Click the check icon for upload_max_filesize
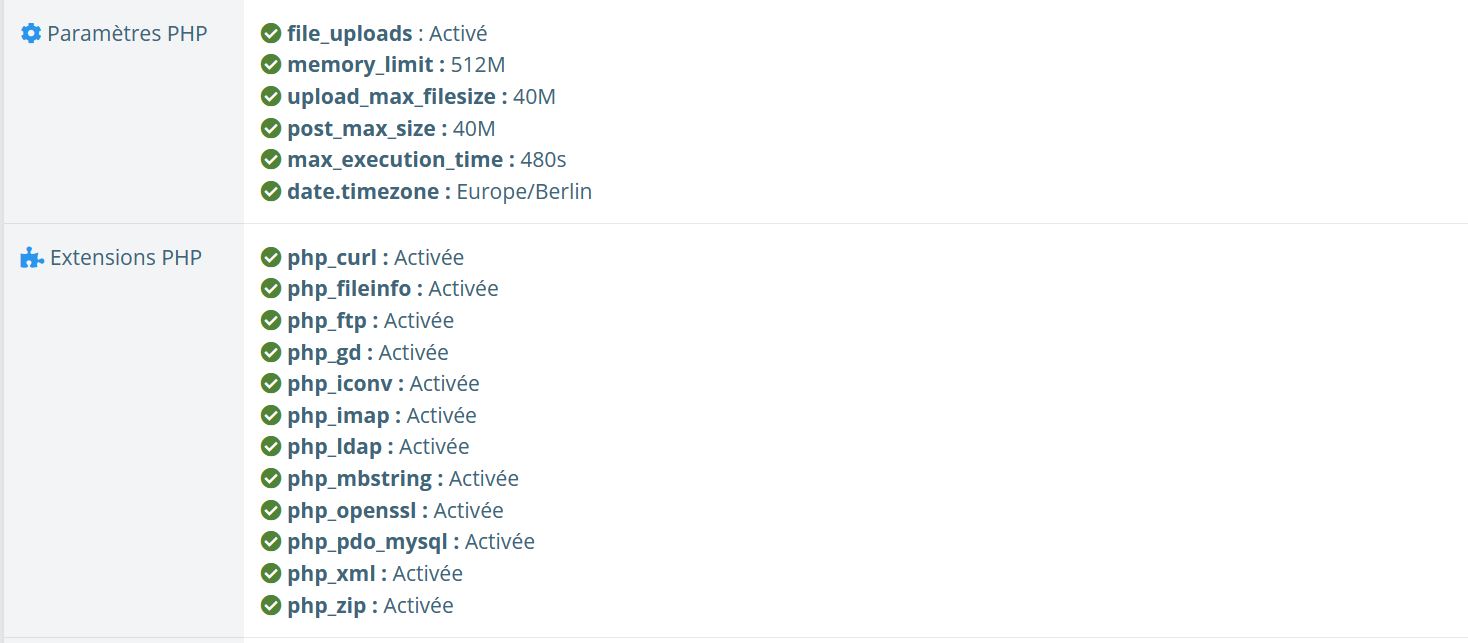 tap(270, 97)
